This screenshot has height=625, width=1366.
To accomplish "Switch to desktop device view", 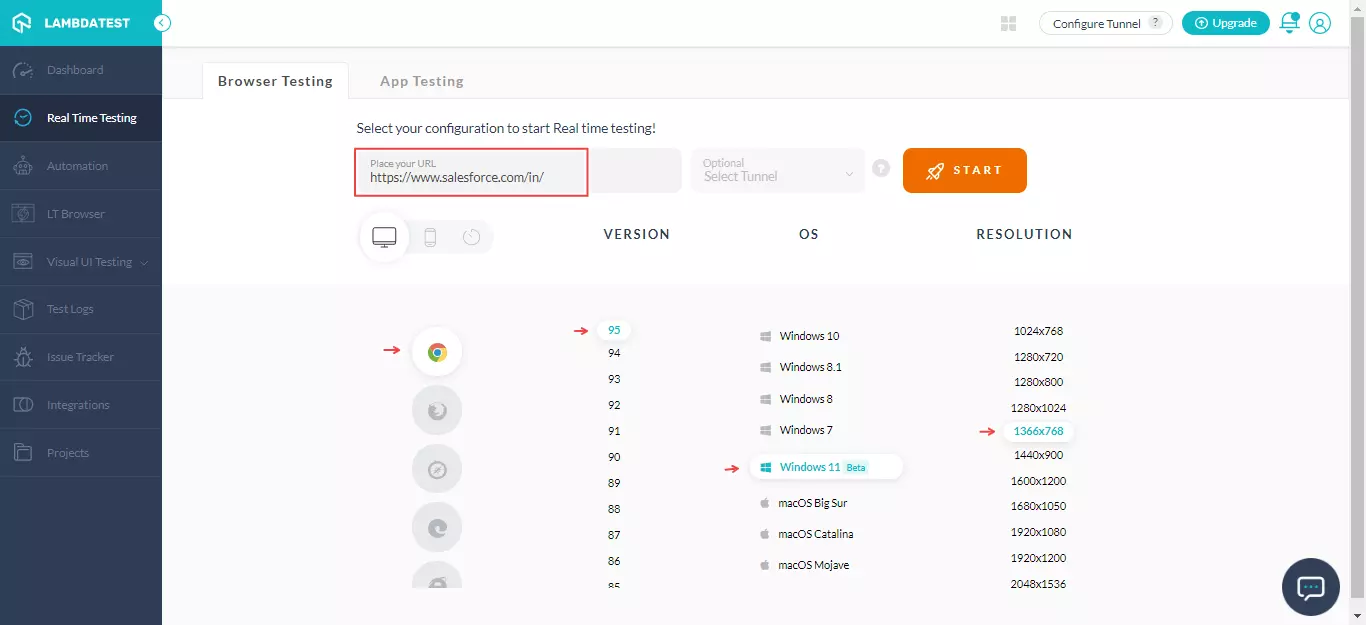I will [x=384, y=237].
